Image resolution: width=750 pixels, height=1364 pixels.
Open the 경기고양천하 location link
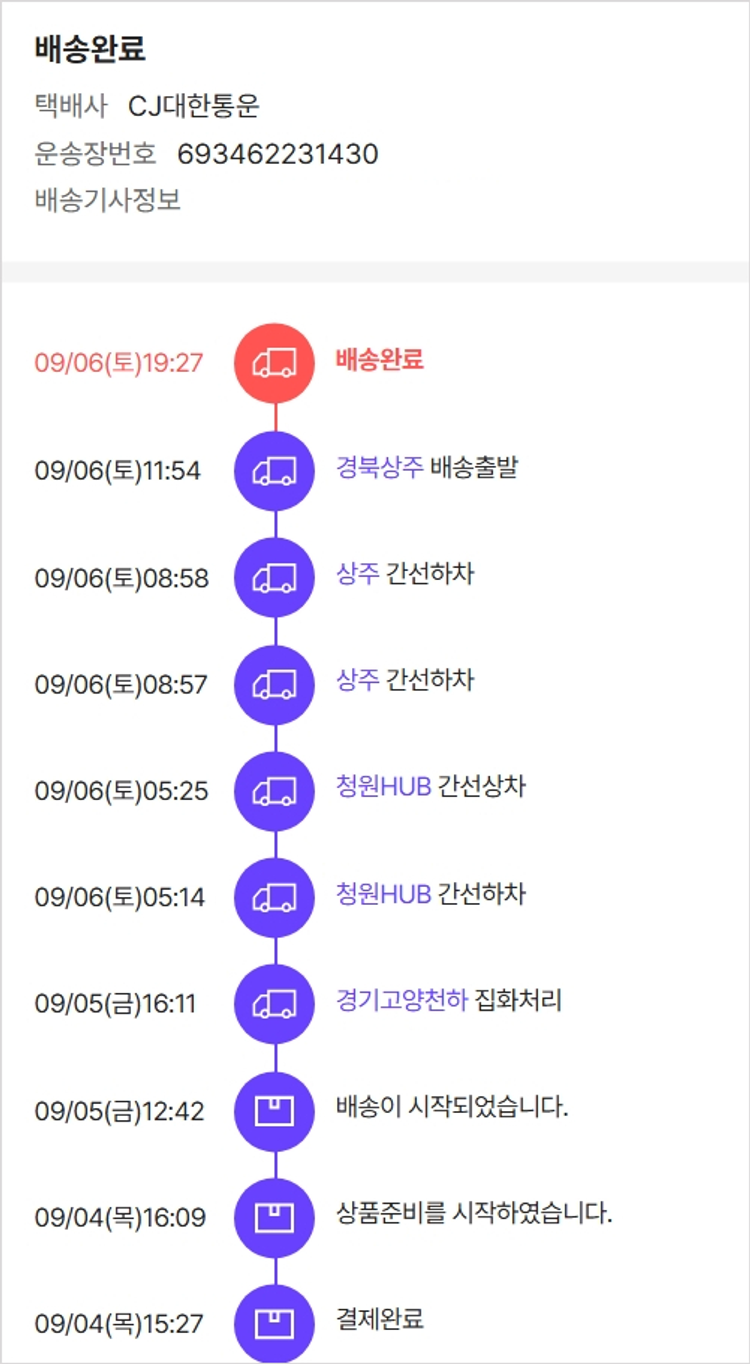tap(402, 1000)
